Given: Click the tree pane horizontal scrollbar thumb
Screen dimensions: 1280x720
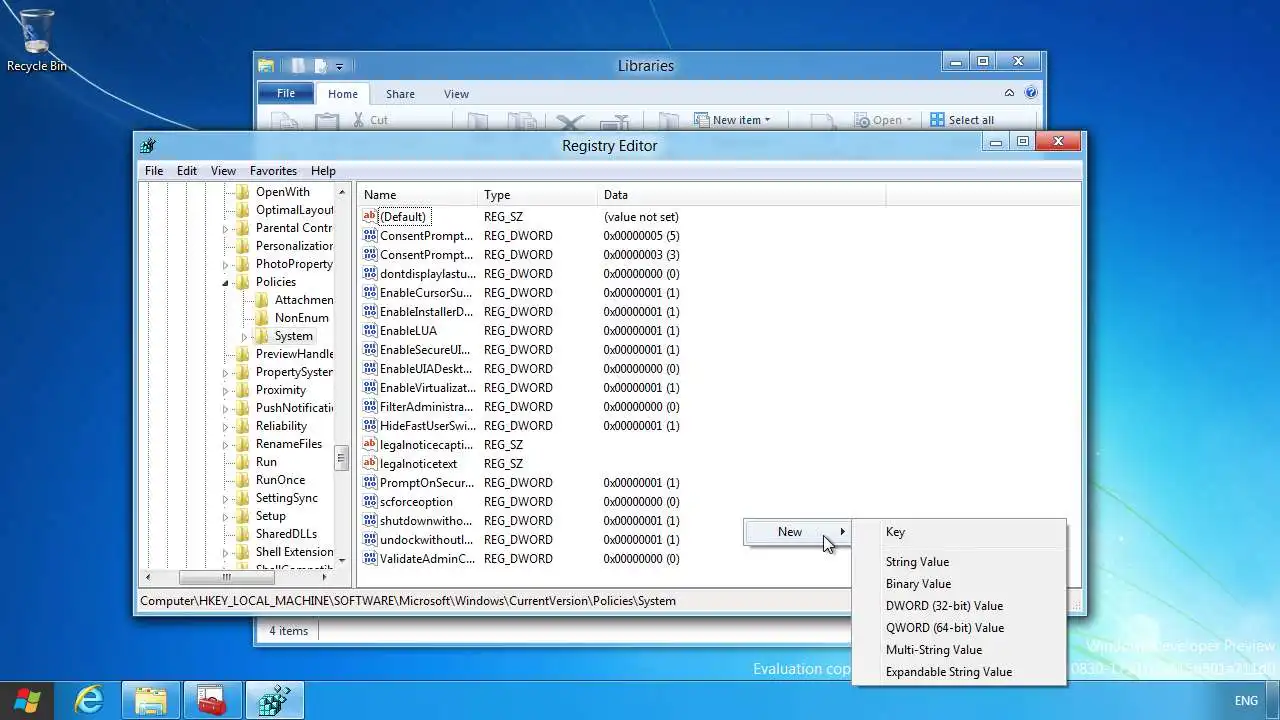Looking at the screenshot, I should (226, 577).
